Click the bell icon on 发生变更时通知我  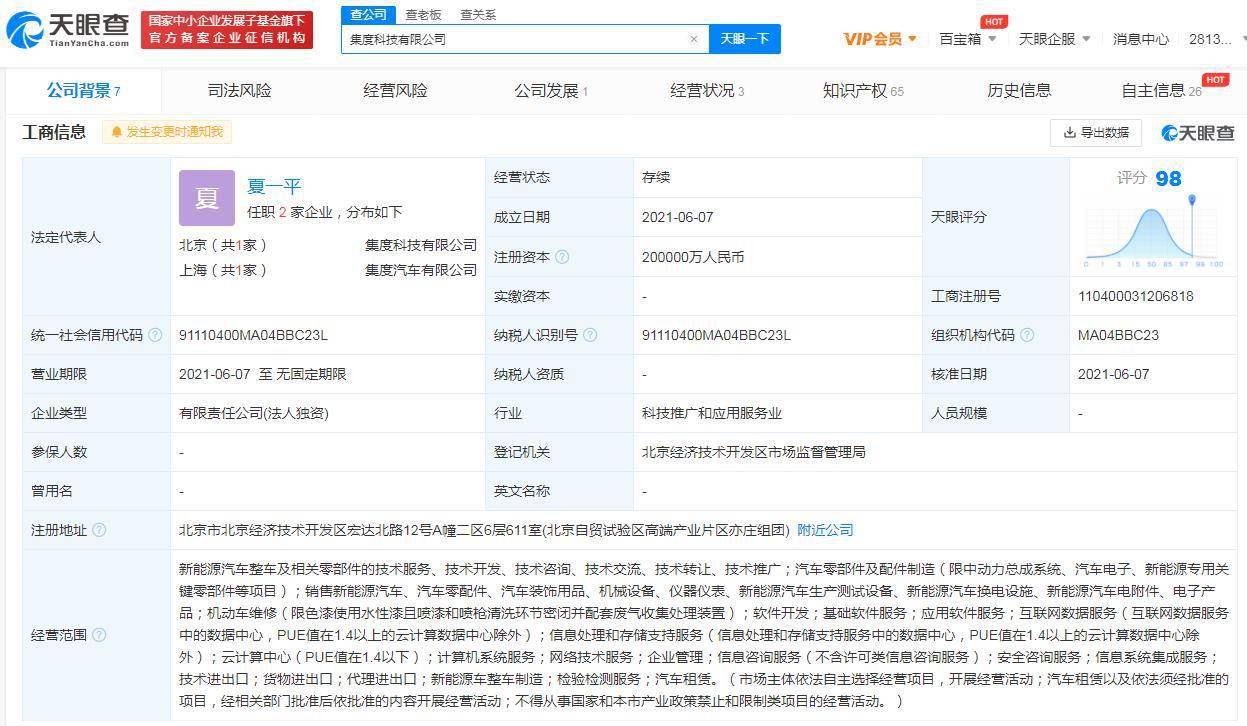(118, 132)
